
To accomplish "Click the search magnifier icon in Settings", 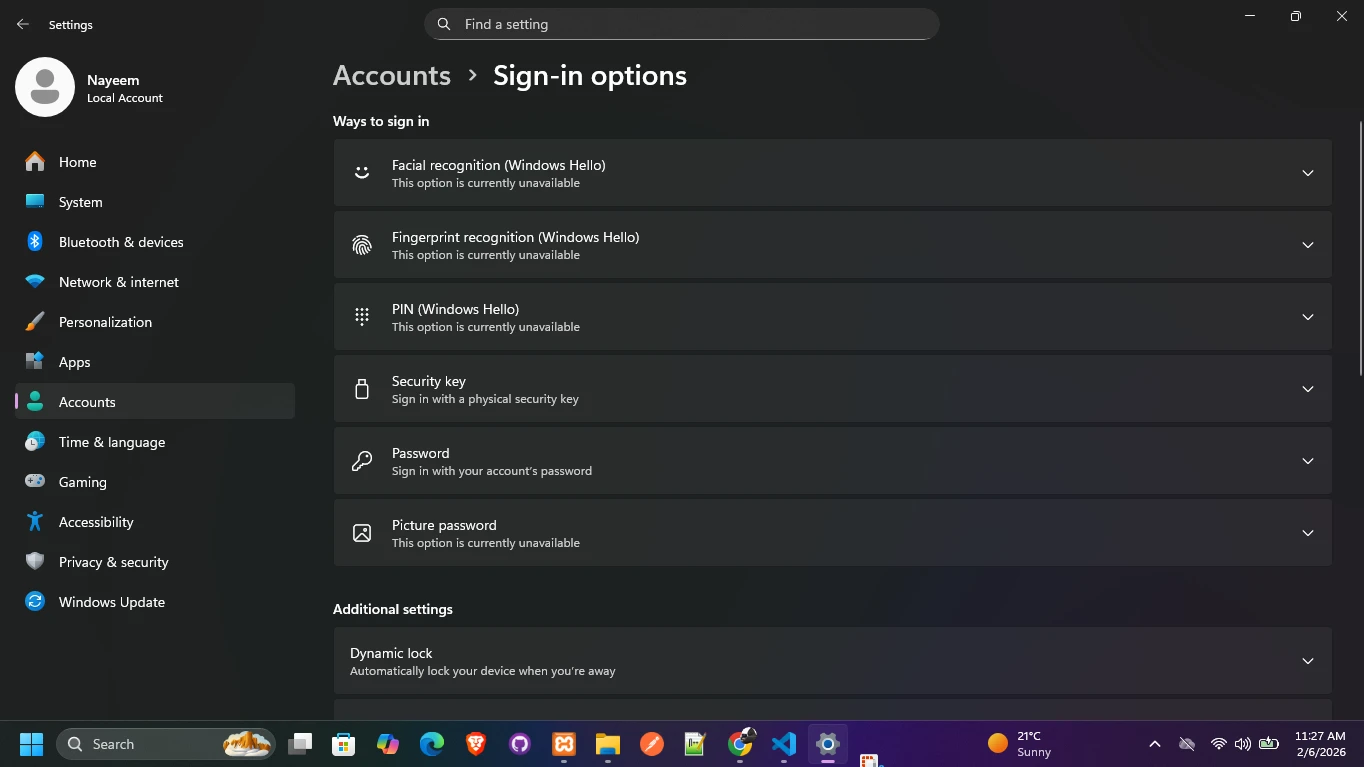I will coord(444,24).
